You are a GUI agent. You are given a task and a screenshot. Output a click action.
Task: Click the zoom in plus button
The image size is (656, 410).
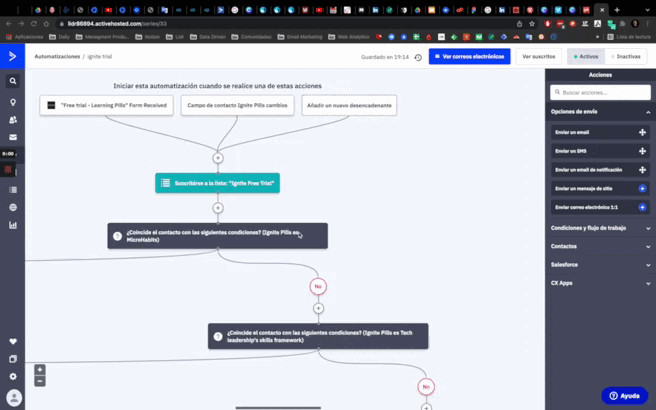[x=40, y=370]
